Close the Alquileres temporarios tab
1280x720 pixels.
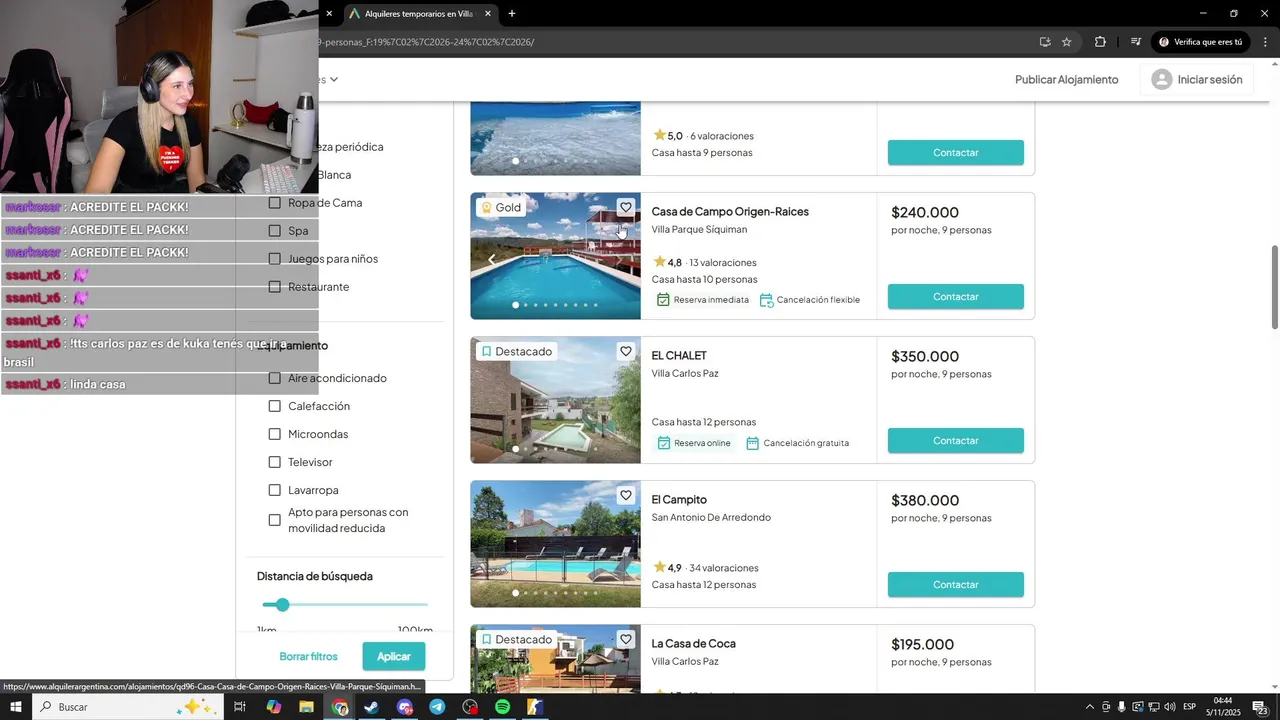click(487, 14)
